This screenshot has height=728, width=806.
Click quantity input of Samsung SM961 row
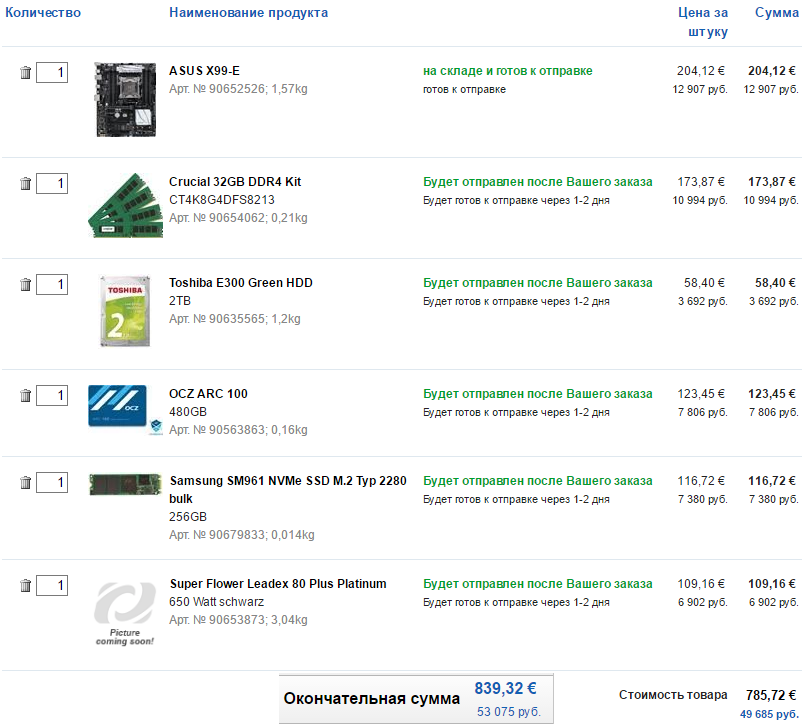click(52, 482)
